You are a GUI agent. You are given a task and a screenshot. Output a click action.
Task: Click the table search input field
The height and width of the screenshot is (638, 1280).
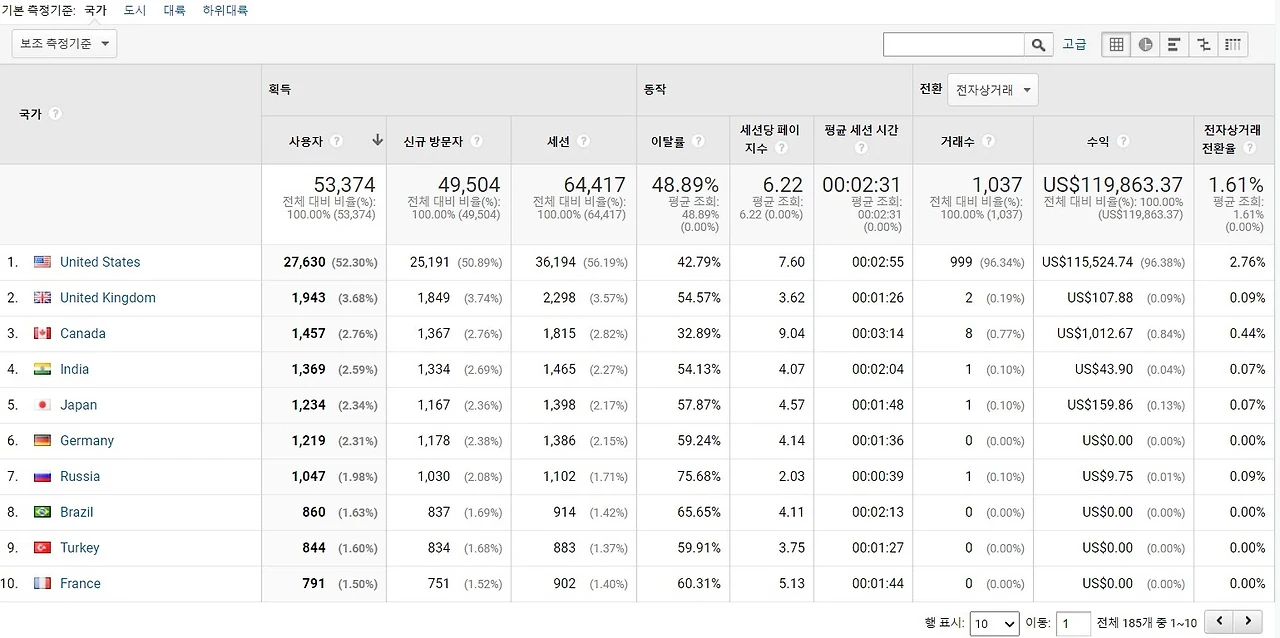point(954,45)
